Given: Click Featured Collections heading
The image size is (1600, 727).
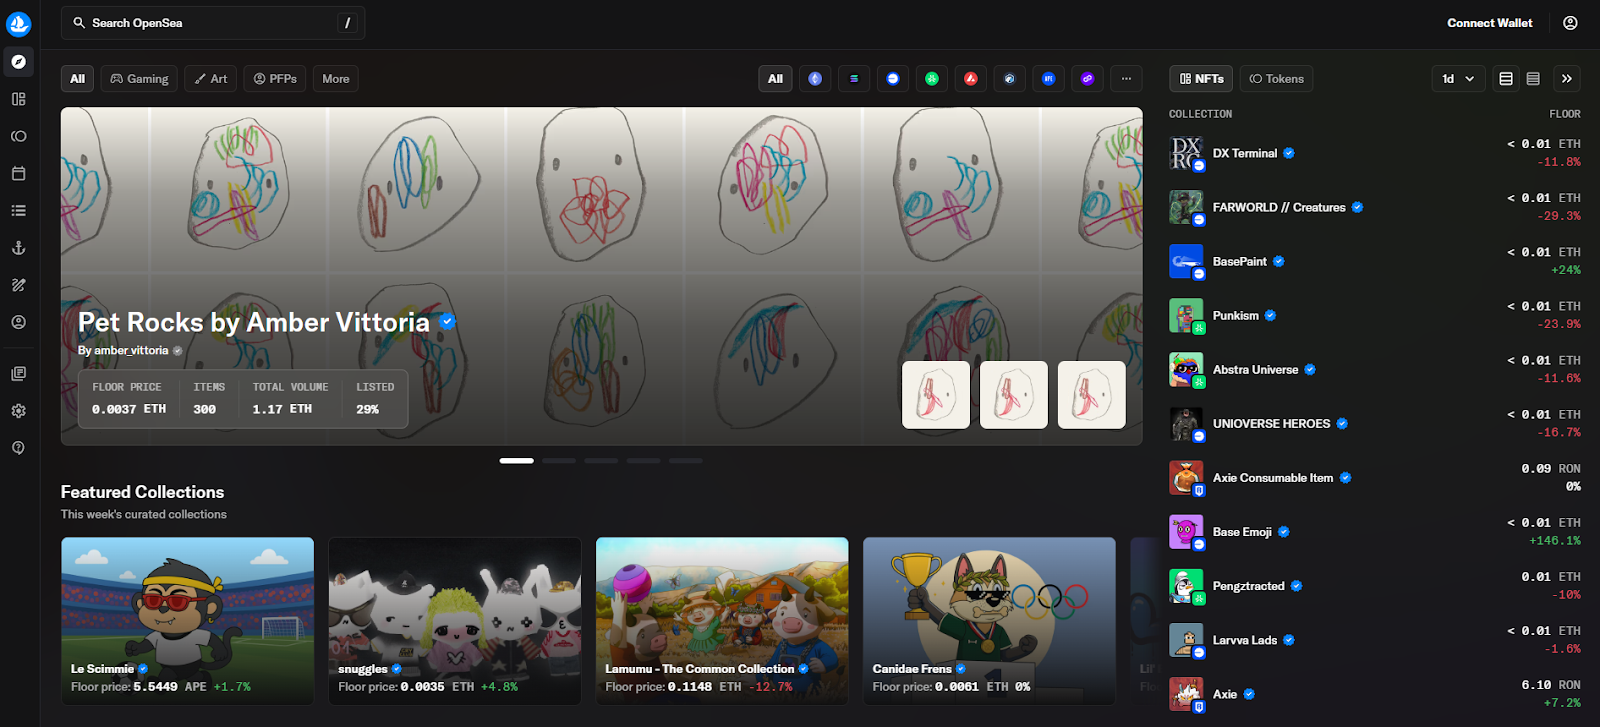Looking at the screenshot, I should (x=142, y=492).
